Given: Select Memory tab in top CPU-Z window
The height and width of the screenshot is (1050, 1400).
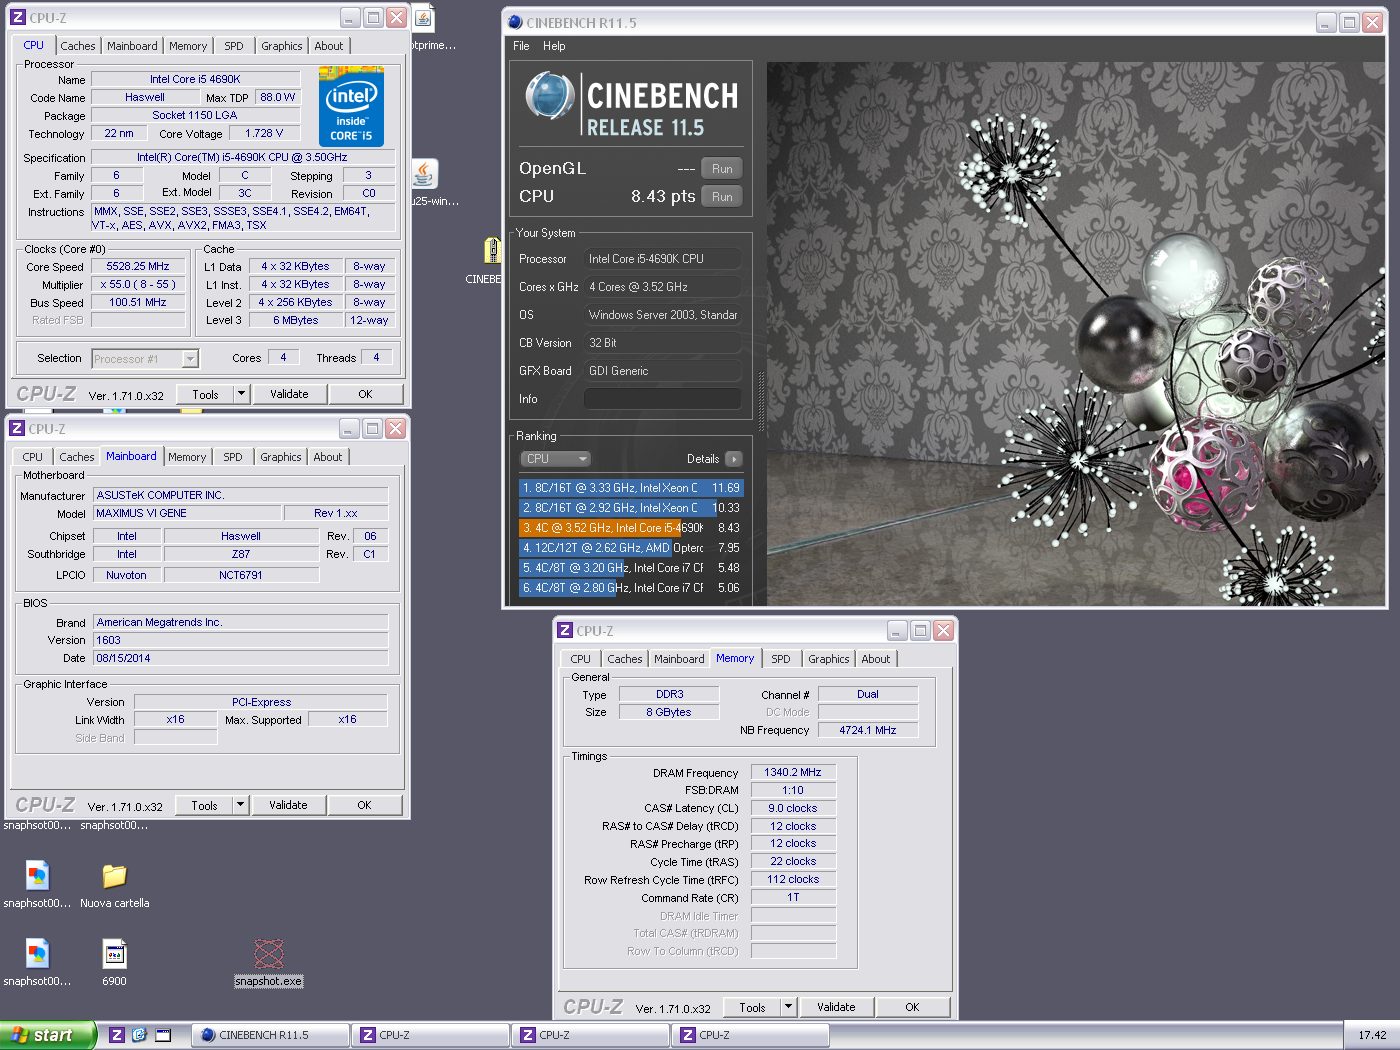Looking at the screenshot, I should click(x=188, y=46).
